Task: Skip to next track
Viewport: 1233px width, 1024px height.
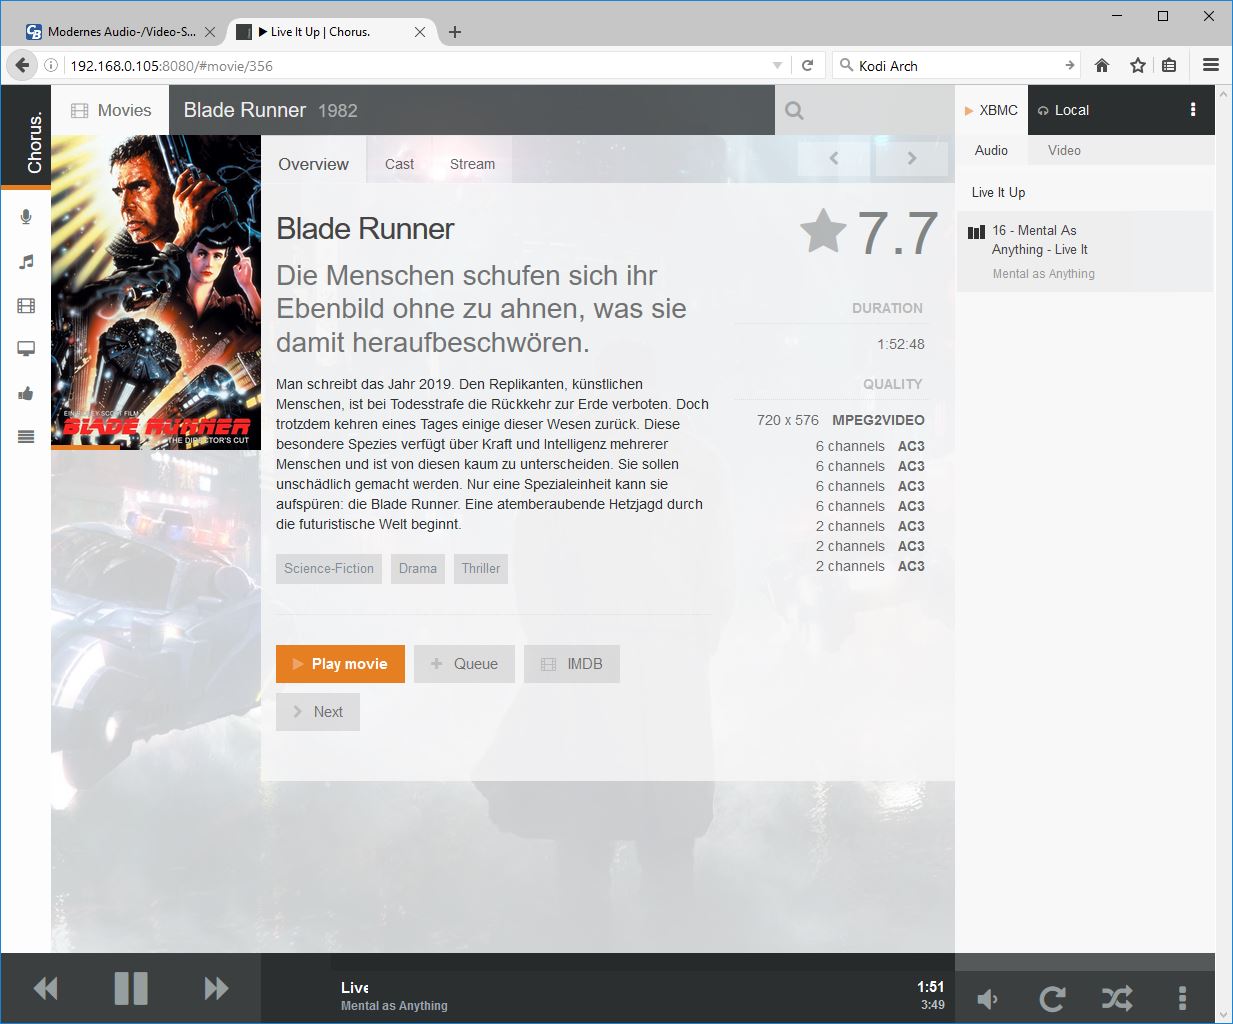Action: click(x=216, y=989)
